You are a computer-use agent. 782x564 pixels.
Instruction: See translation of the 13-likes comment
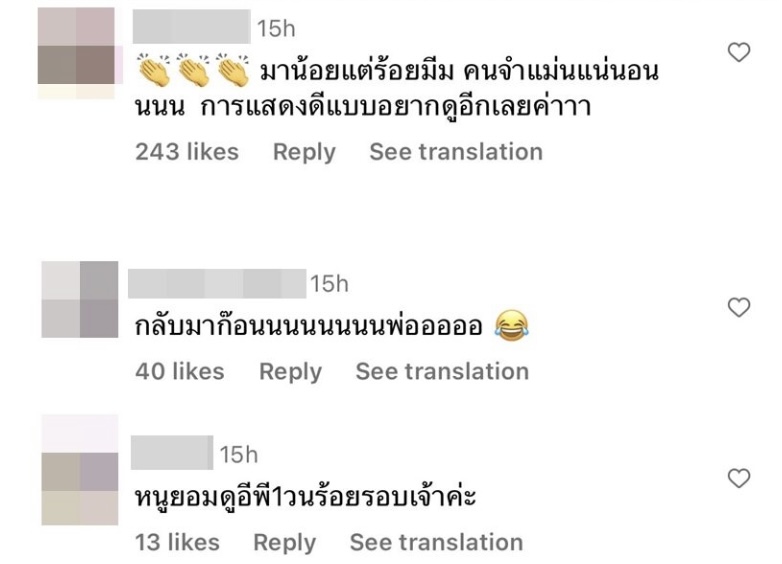coord(436,542)
